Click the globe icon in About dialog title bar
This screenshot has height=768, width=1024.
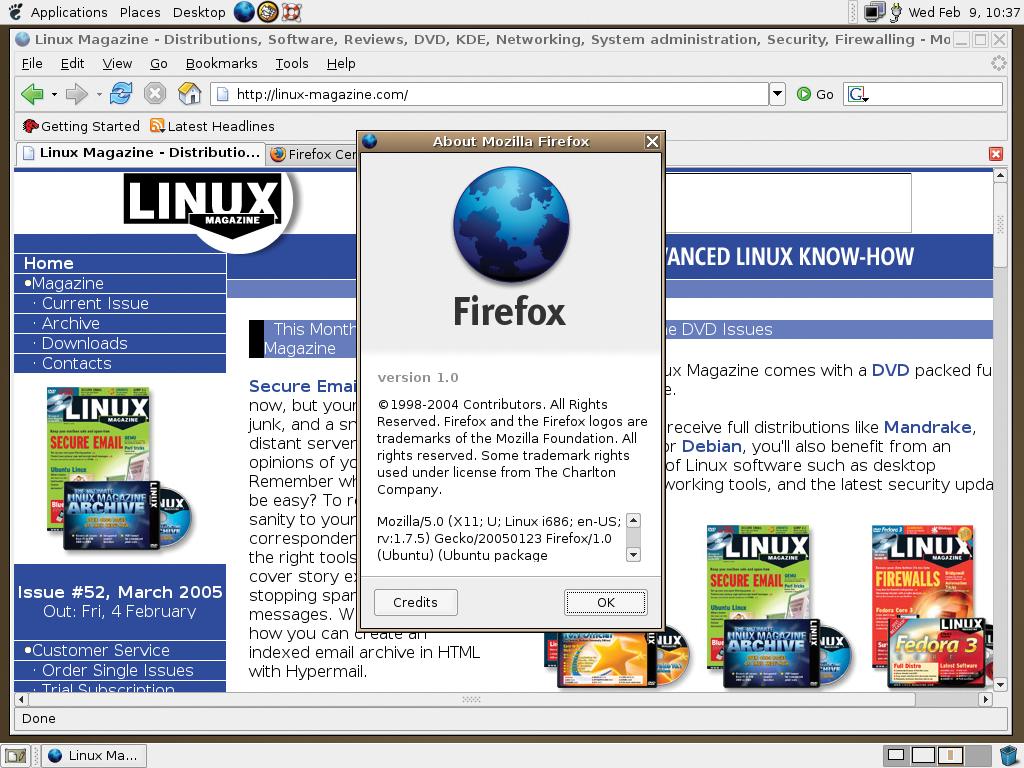point(370,141)
